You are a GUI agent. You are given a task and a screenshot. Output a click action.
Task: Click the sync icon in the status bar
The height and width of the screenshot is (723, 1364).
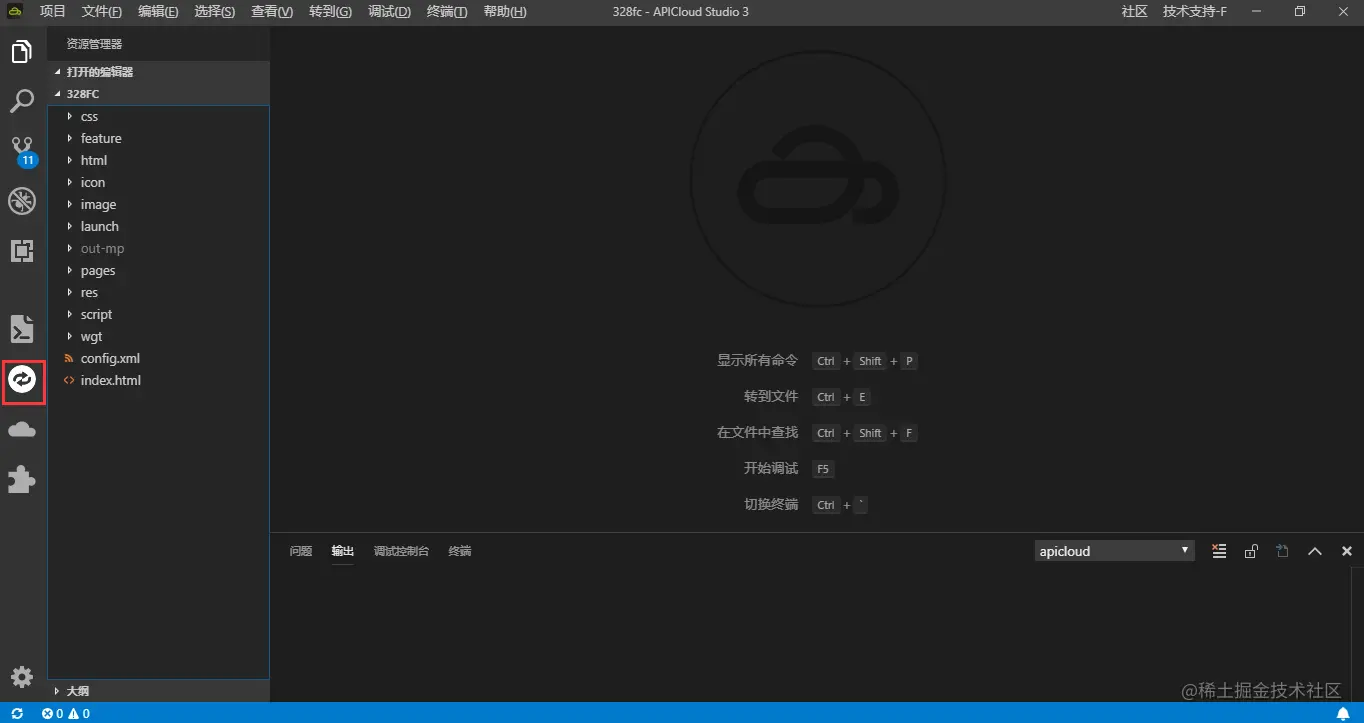17,713
